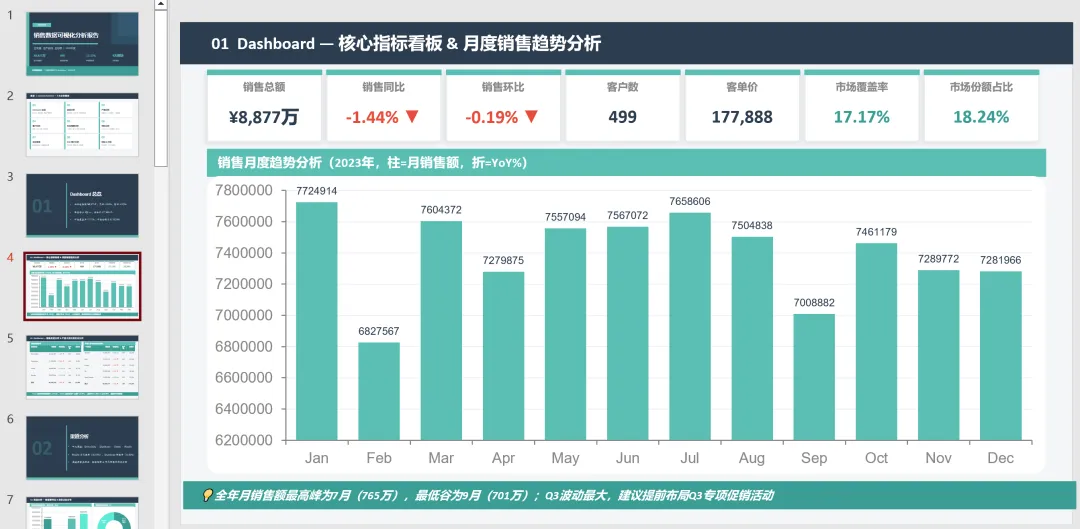1080x529 pixels.
Task: Click the x-axis label Mar
Action: pyautogui.click(x=442, y=458)
